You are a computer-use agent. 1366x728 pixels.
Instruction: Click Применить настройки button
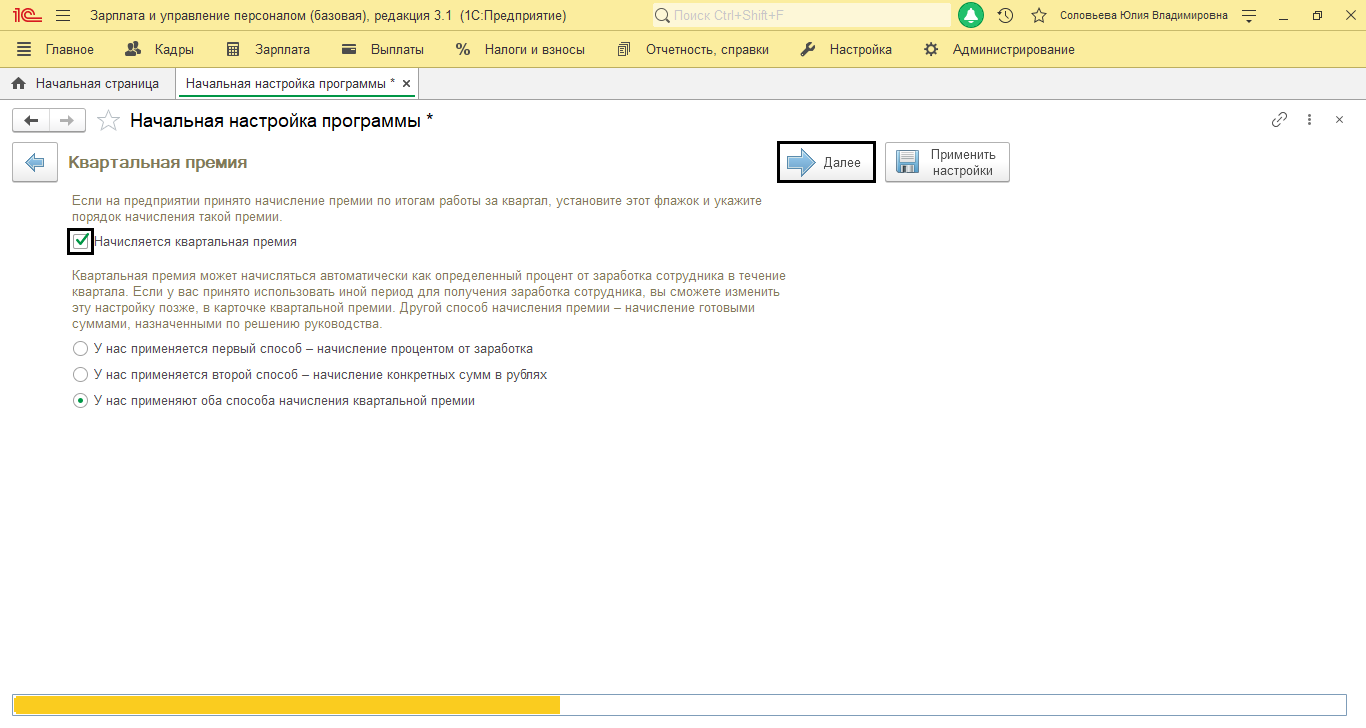coord(947,162)
